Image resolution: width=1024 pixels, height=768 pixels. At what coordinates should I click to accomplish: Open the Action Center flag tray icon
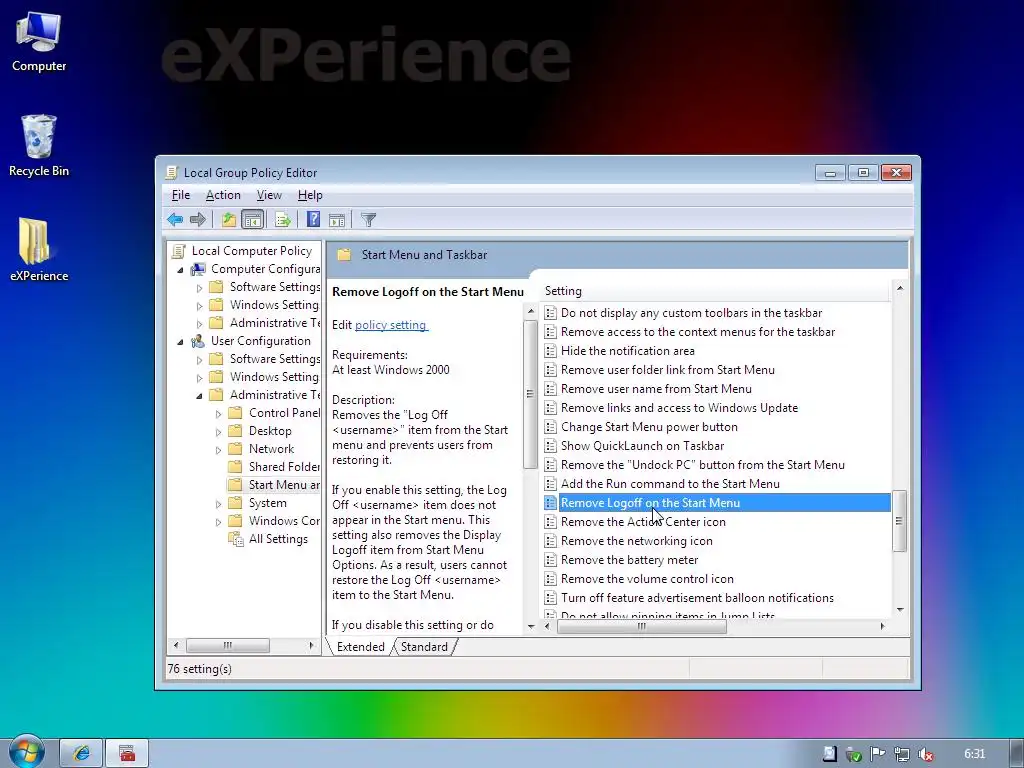[878, 754]
